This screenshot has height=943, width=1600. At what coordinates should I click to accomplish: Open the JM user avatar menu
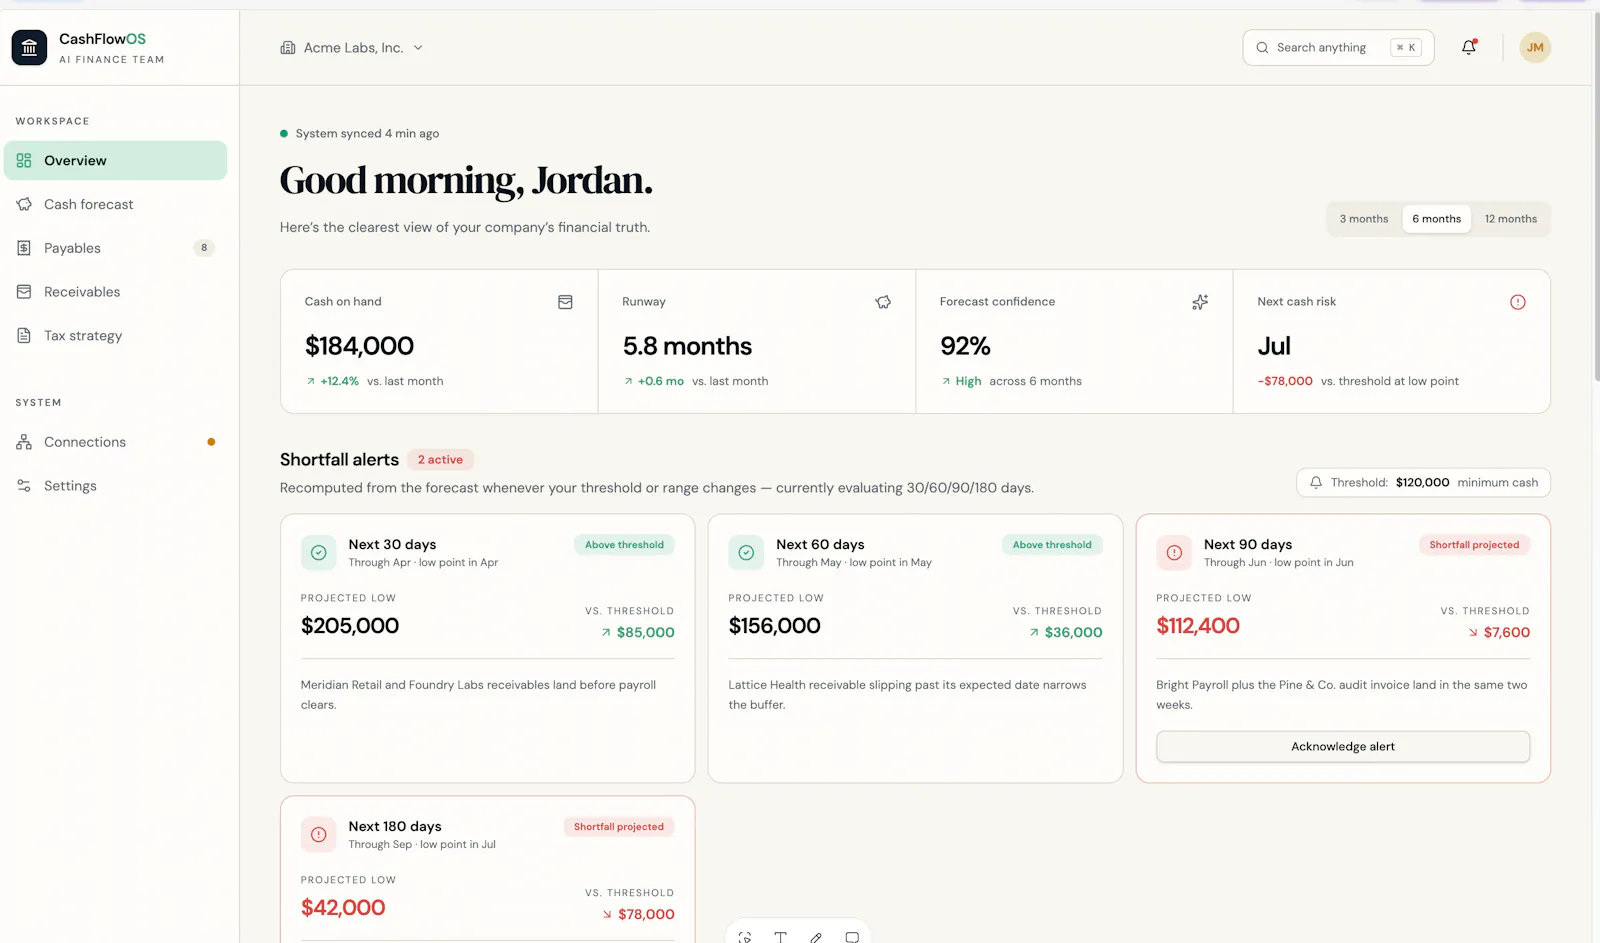(1535, 47)
